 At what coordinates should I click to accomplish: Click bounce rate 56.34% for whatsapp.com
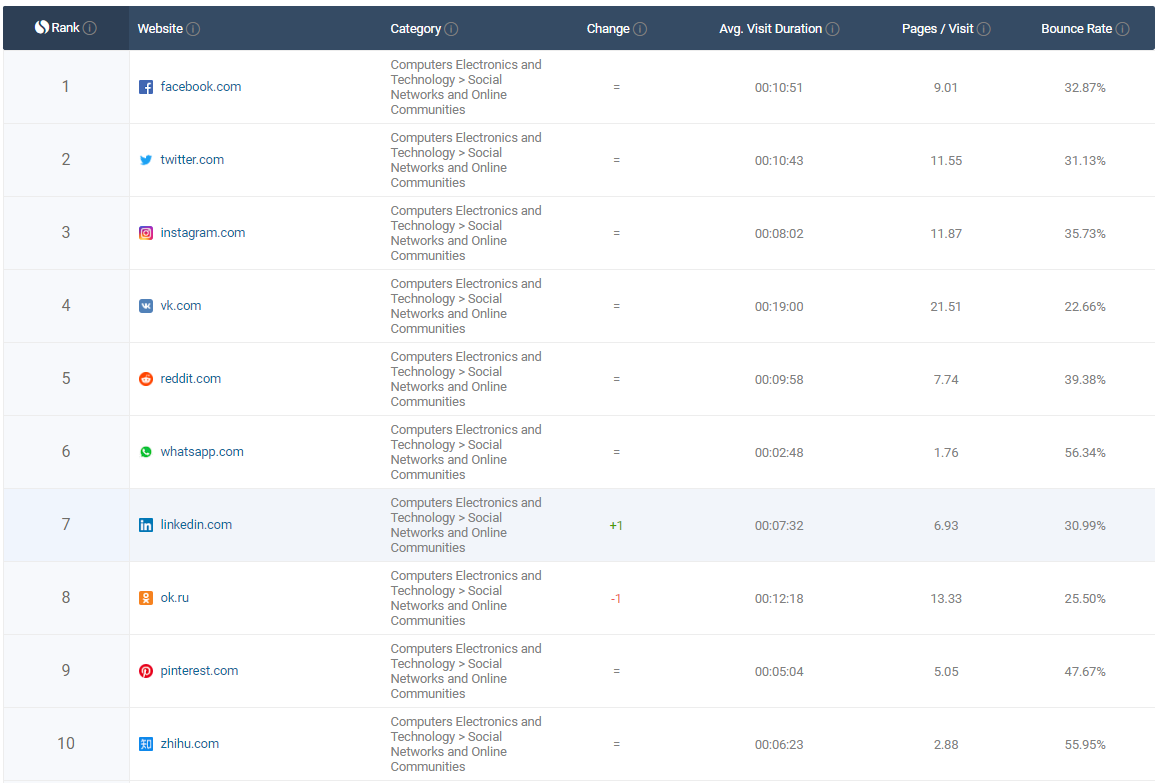click(x=1085, y=453)
